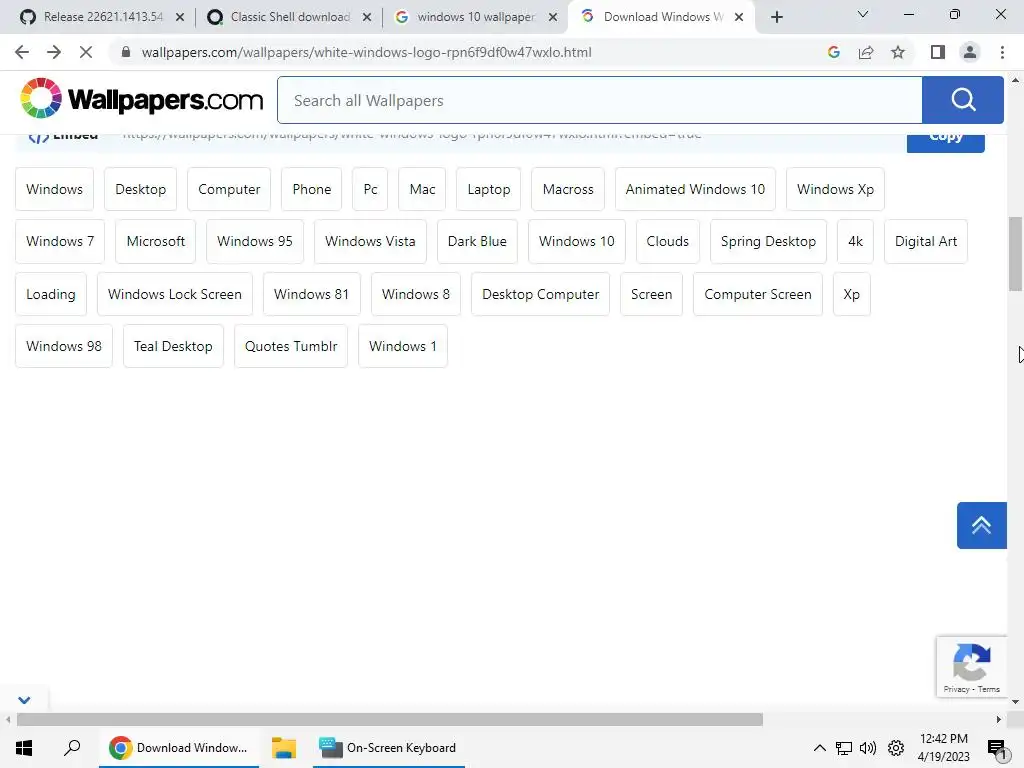
Task: Click the Windows Vista tag
Action: [370, 241]
